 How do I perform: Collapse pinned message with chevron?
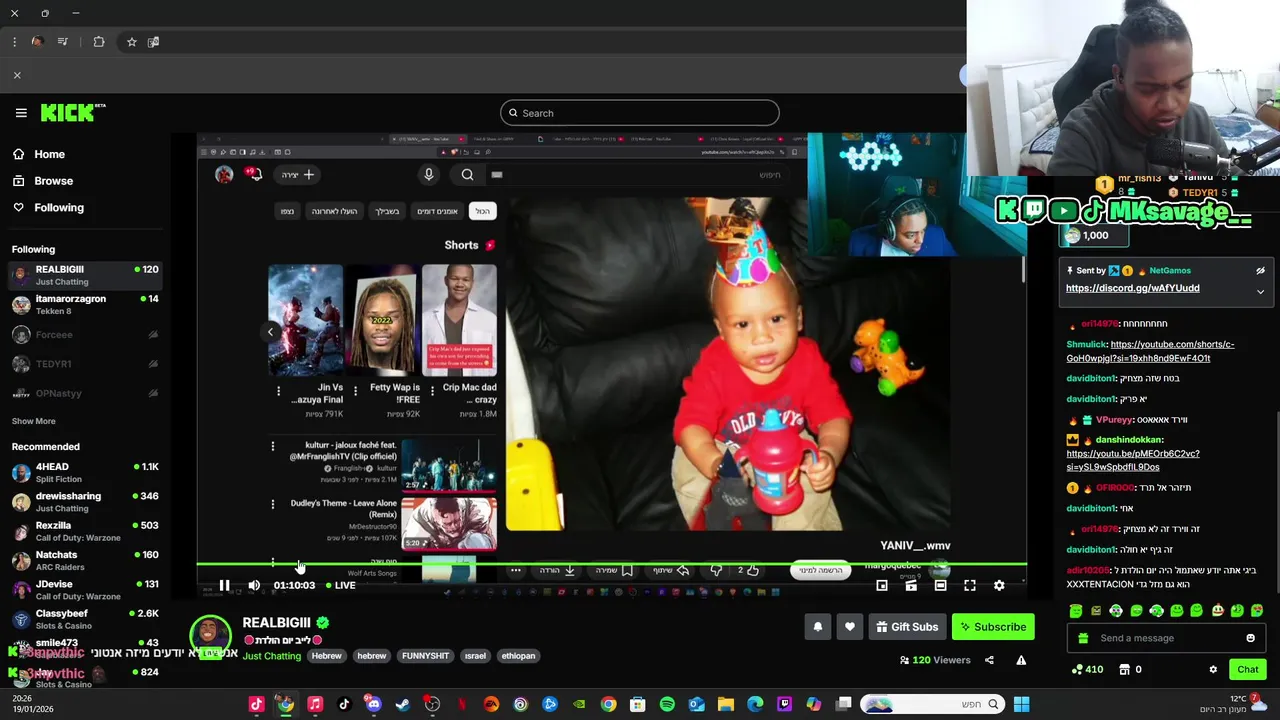coord(1260,292)
